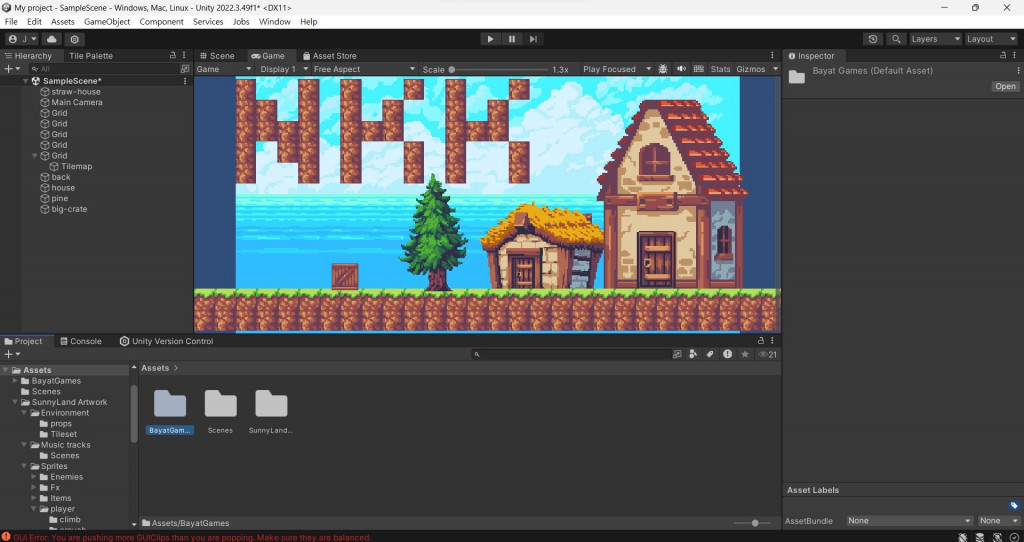Open the AssetBundle variant dropdown

click(x=999, y=520)
